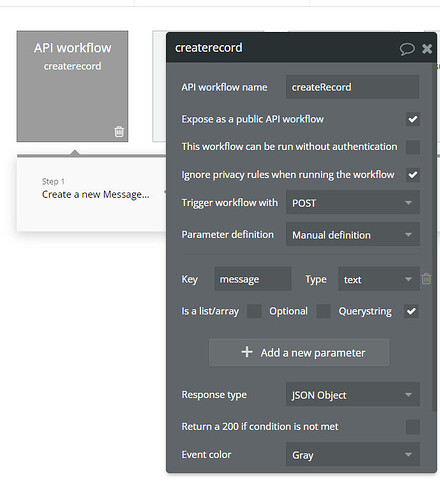440x500 pixels.
Task: Check the Is a list/array box
Action: click(254, 311)
